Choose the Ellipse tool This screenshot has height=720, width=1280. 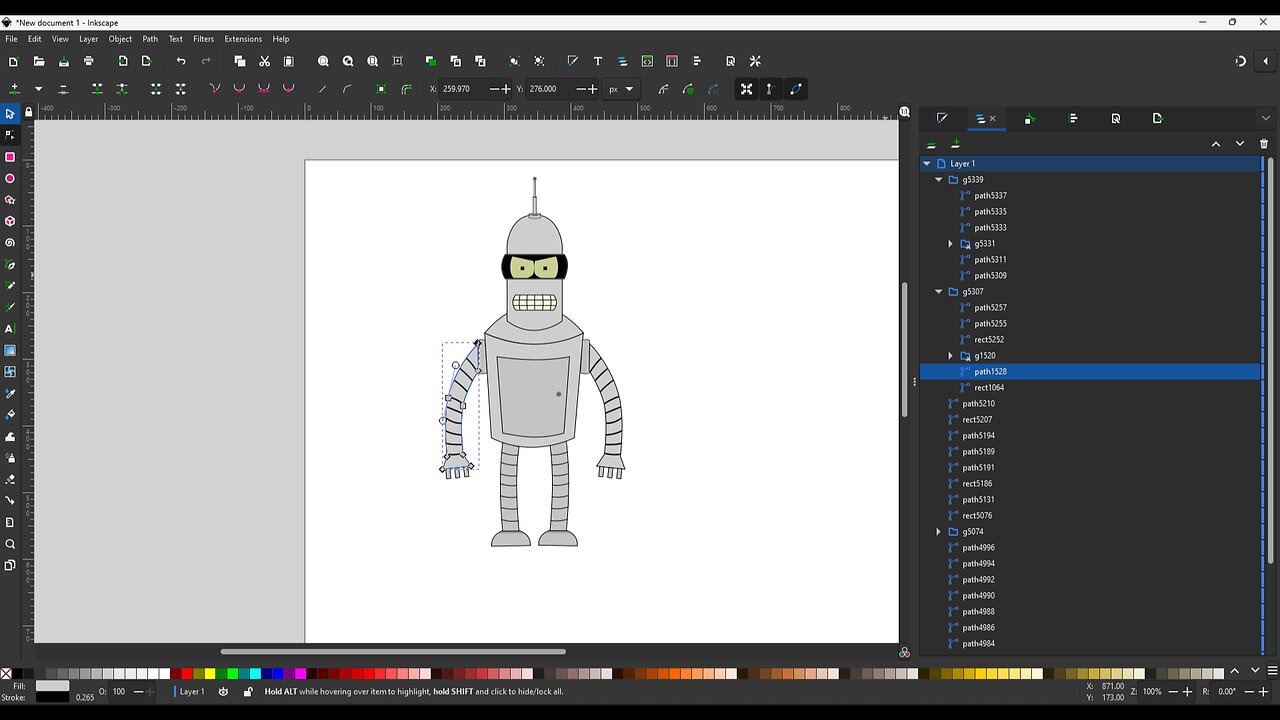coord(10,178)
